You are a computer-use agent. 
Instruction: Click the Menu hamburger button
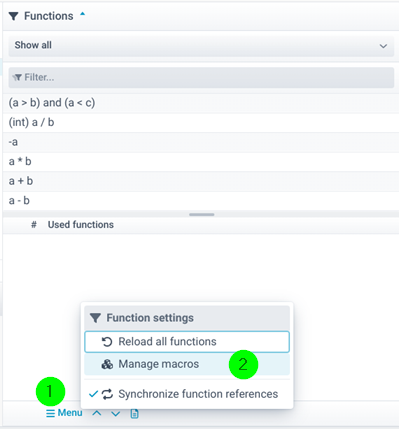[x=64, y=413]
